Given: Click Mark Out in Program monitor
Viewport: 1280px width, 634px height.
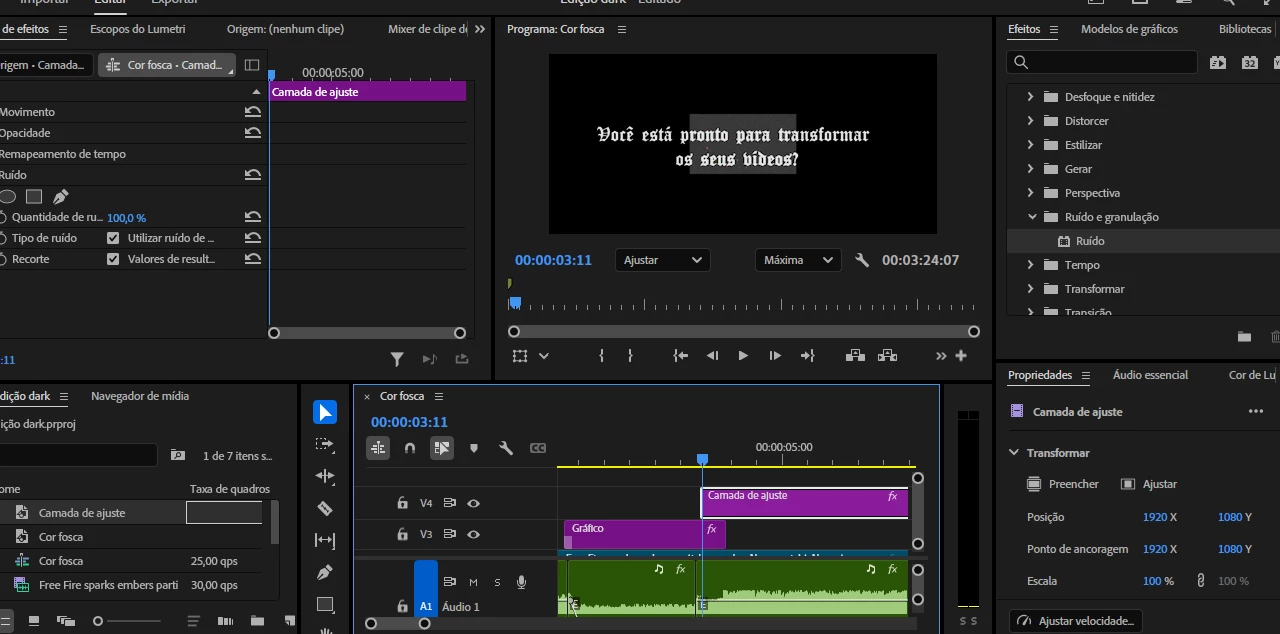Looking at the screenshot, I should (630, 355).
